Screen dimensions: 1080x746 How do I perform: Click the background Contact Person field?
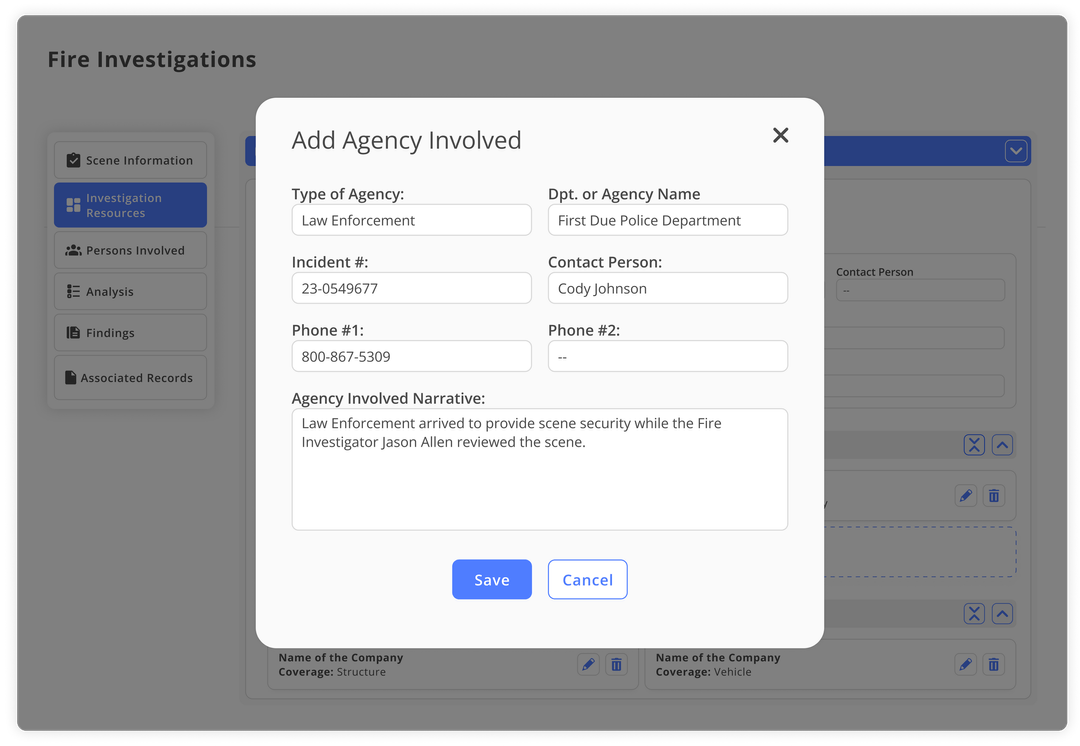pyautogui.click(x=920, y=290)
